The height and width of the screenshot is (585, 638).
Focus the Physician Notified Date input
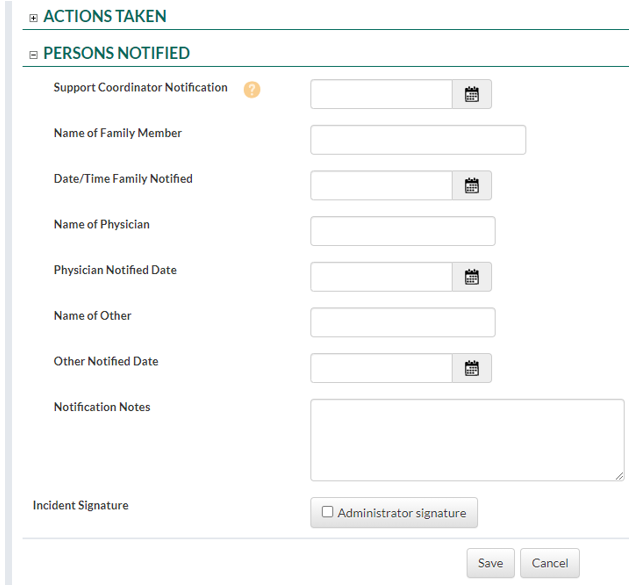(x=381, y=277)
